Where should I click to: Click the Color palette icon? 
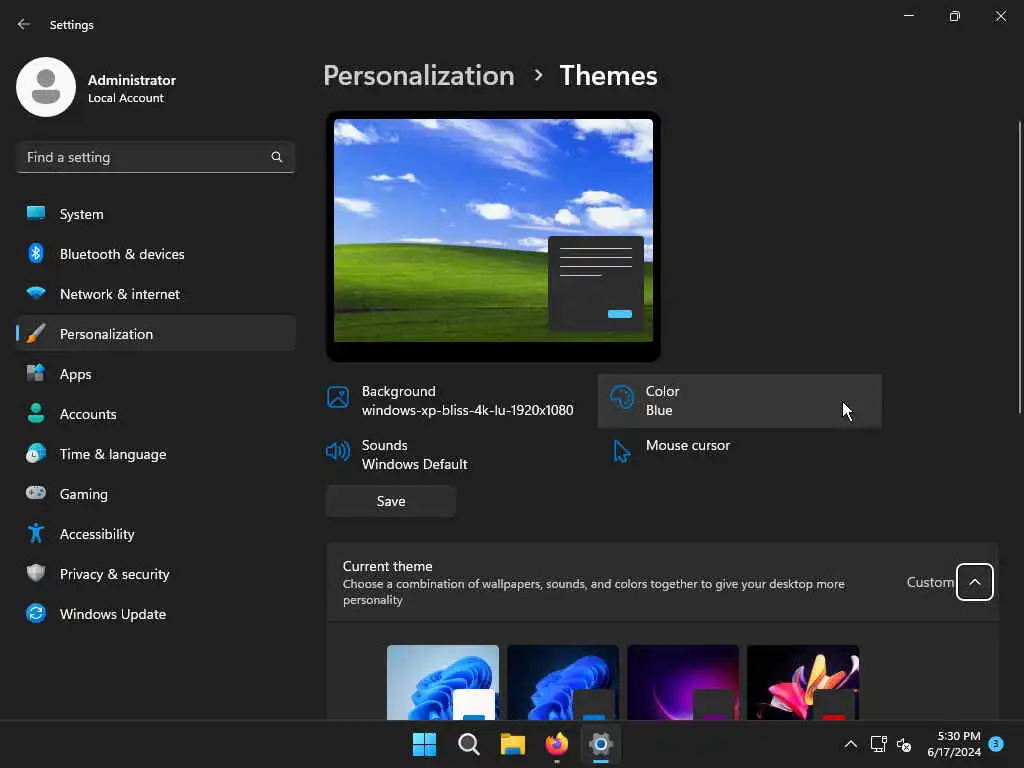622,397
